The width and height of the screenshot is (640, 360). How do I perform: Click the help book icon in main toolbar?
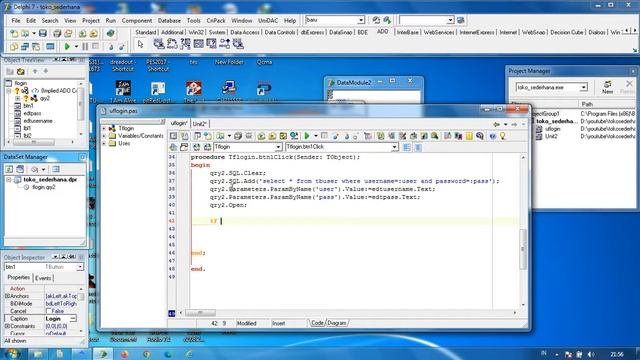[111, 33]
